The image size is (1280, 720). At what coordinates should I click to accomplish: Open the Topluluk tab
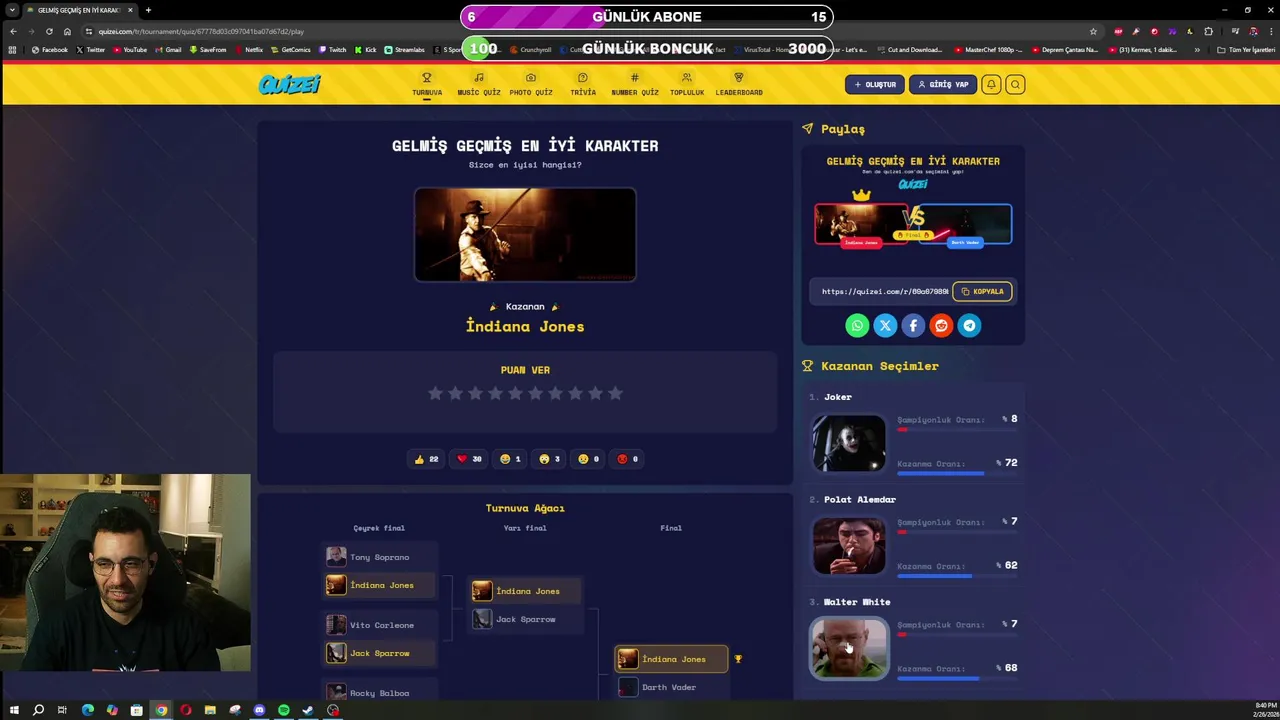pyautogui.click(x=687, y=84)
